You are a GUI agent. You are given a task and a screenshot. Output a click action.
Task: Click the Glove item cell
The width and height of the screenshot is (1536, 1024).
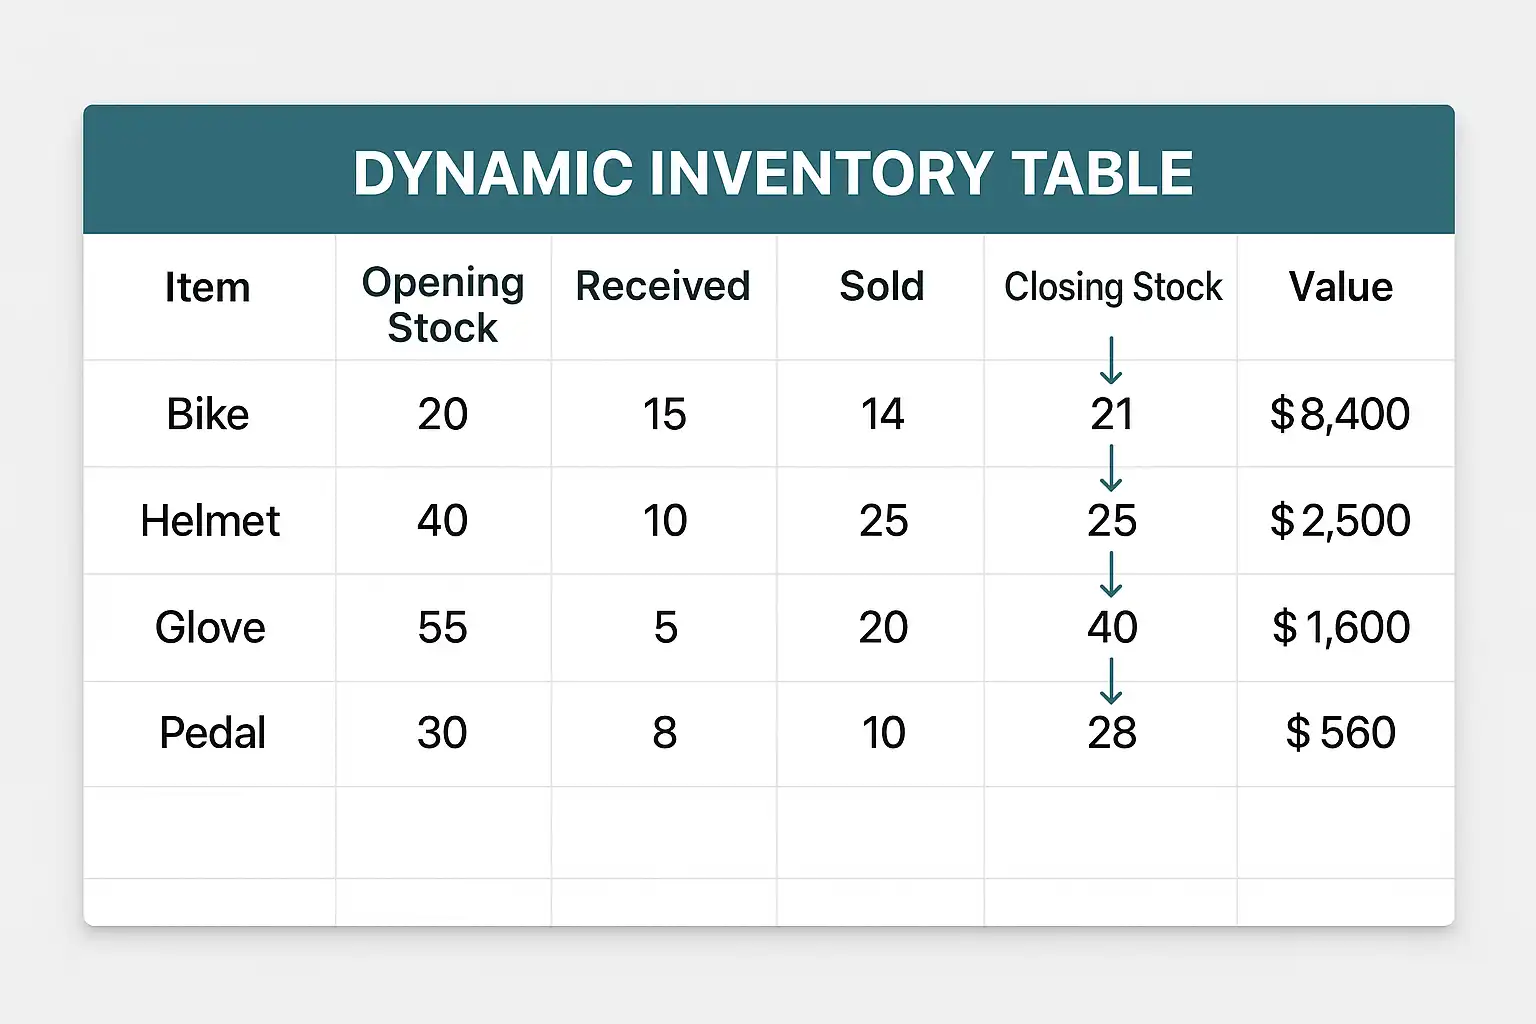pos(210,628)
